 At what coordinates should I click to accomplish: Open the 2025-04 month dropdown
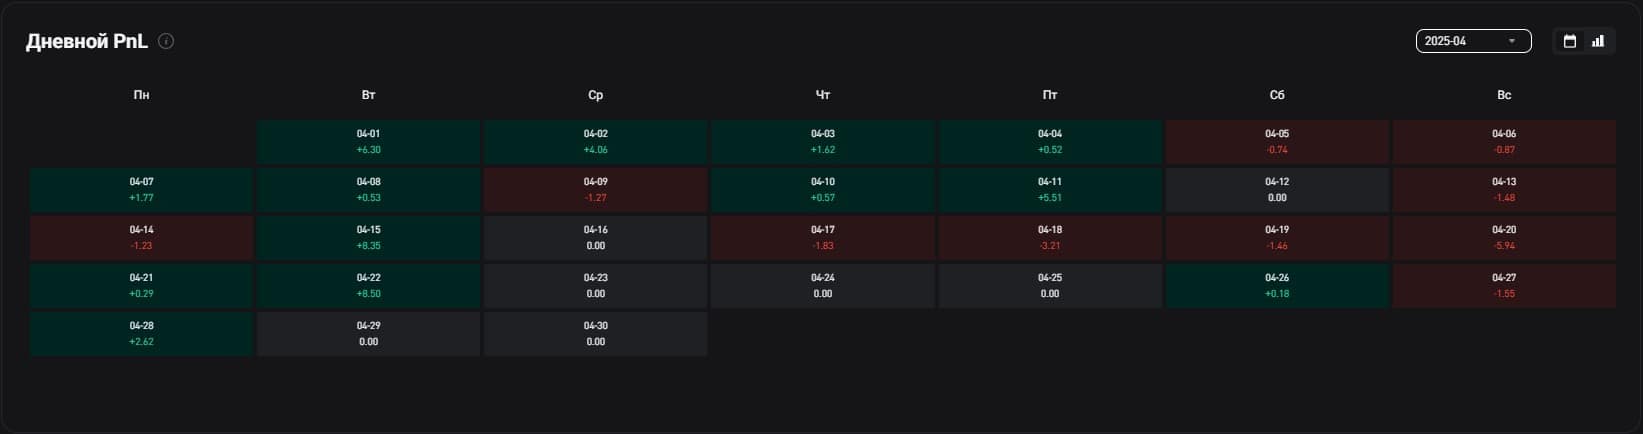[1473, 41]
